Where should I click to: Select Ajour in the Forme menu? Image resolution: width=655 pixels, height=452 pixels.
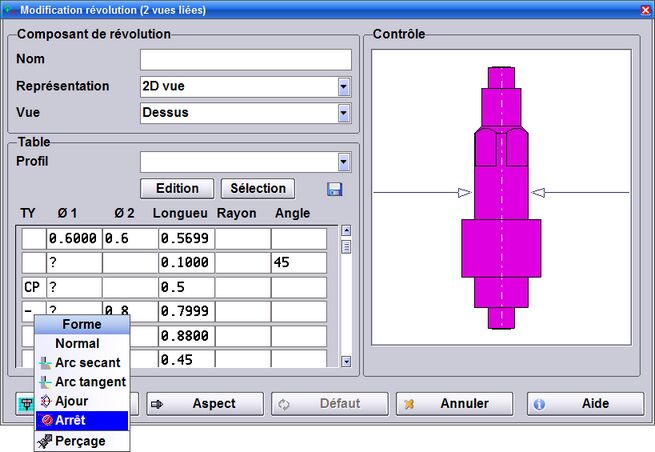[82, 401]
